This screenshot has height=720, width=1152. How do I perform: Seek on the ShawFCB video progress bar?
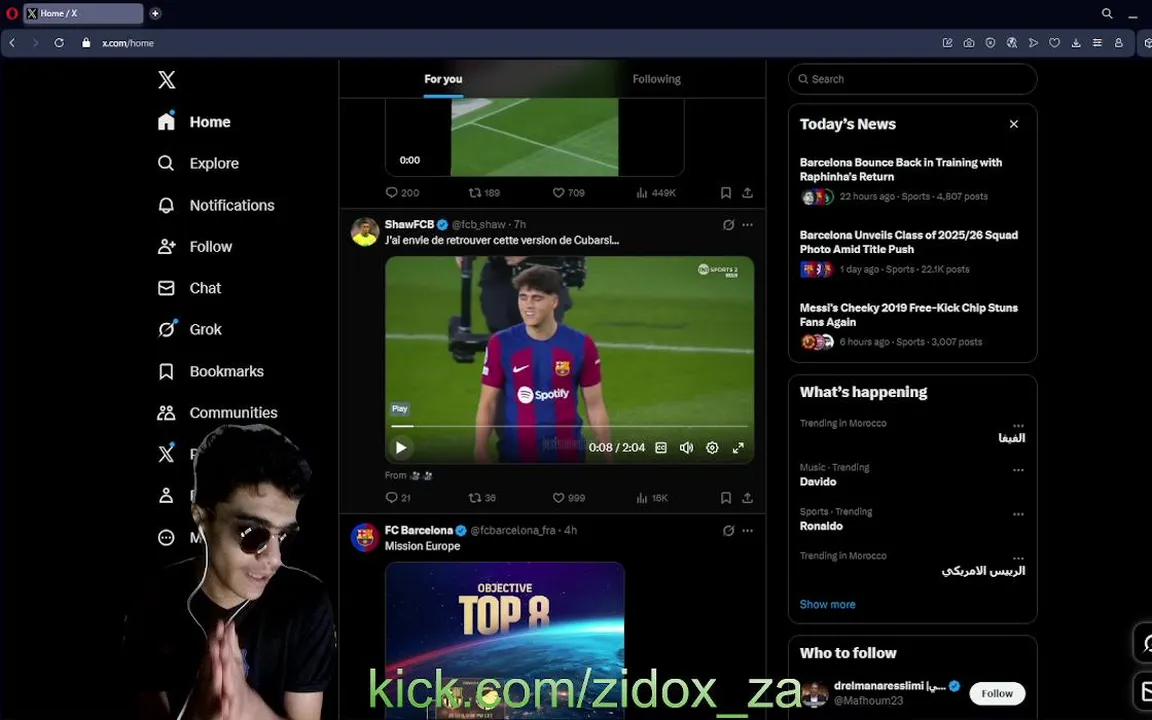click(x=569, y=426)
